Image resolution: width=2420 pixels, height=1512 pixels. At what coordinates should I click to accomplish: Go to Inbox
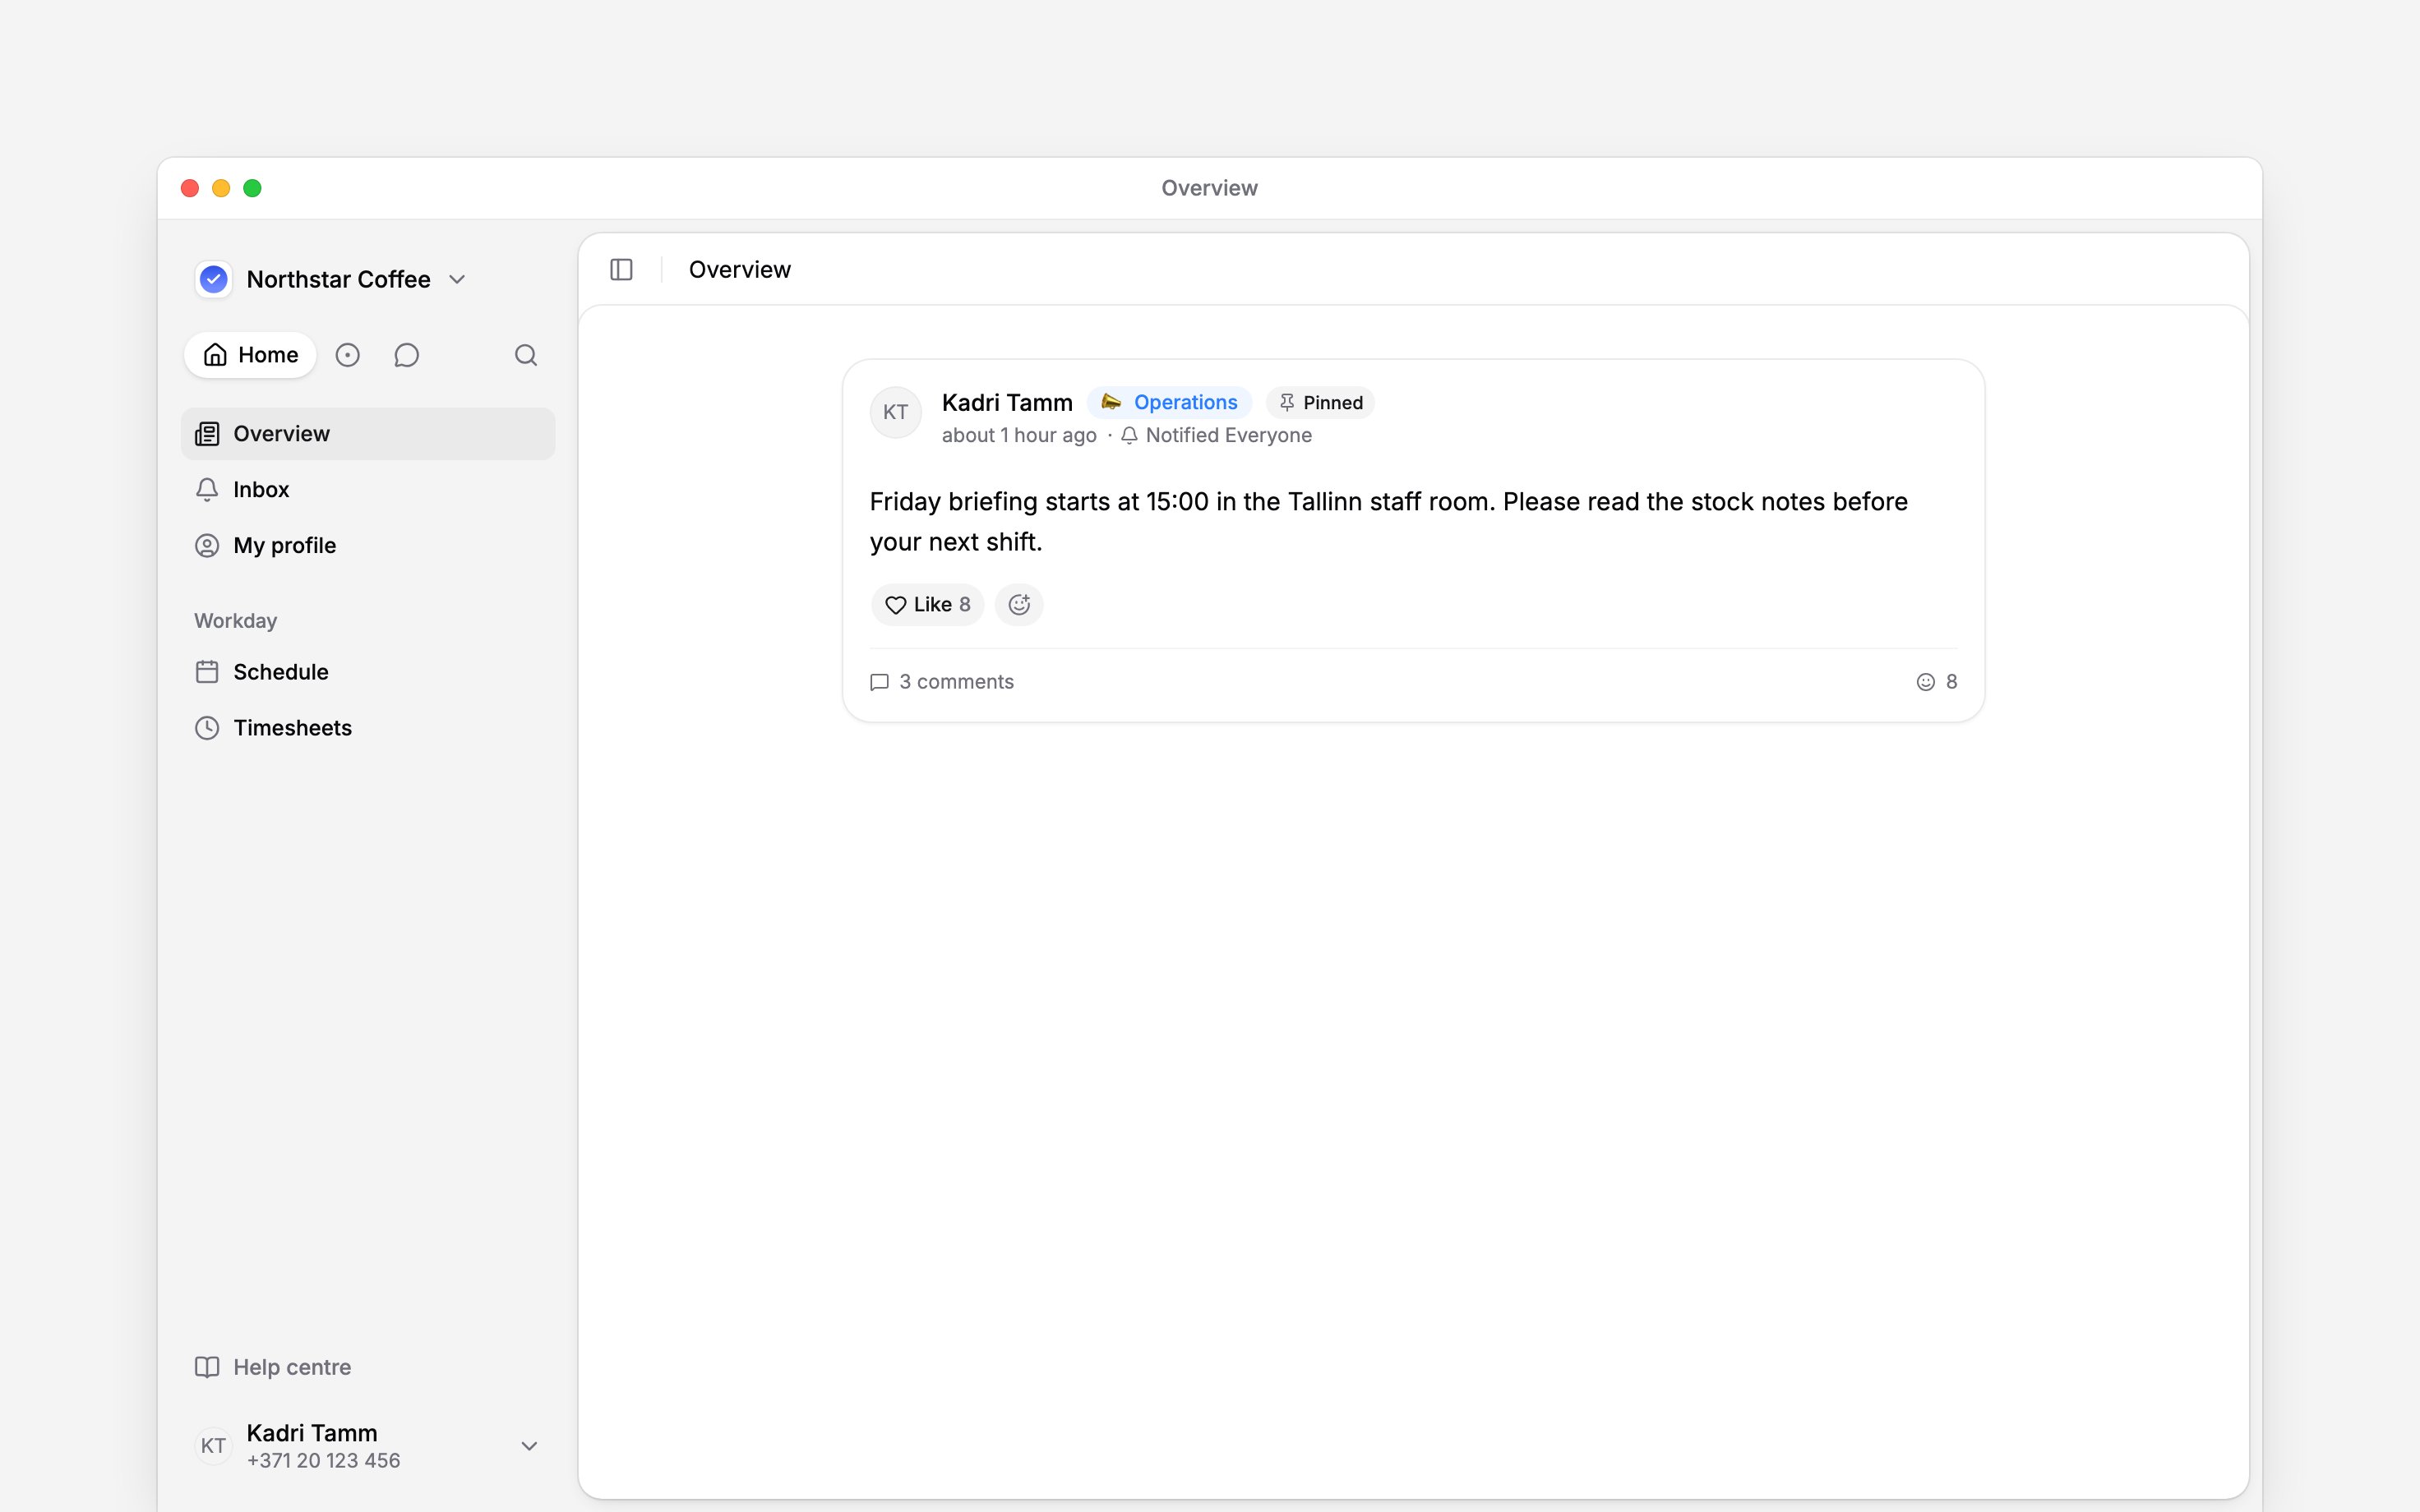[368, 489]
